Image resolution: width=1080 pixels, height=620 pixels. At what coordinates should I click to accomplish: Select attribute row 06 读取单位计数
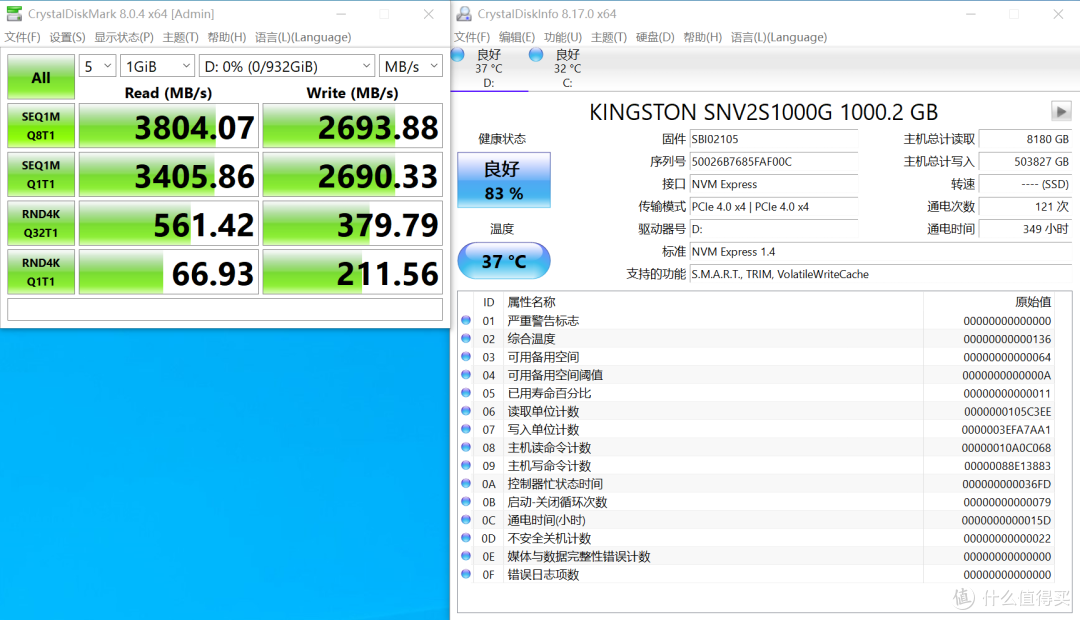pos(758,411)
